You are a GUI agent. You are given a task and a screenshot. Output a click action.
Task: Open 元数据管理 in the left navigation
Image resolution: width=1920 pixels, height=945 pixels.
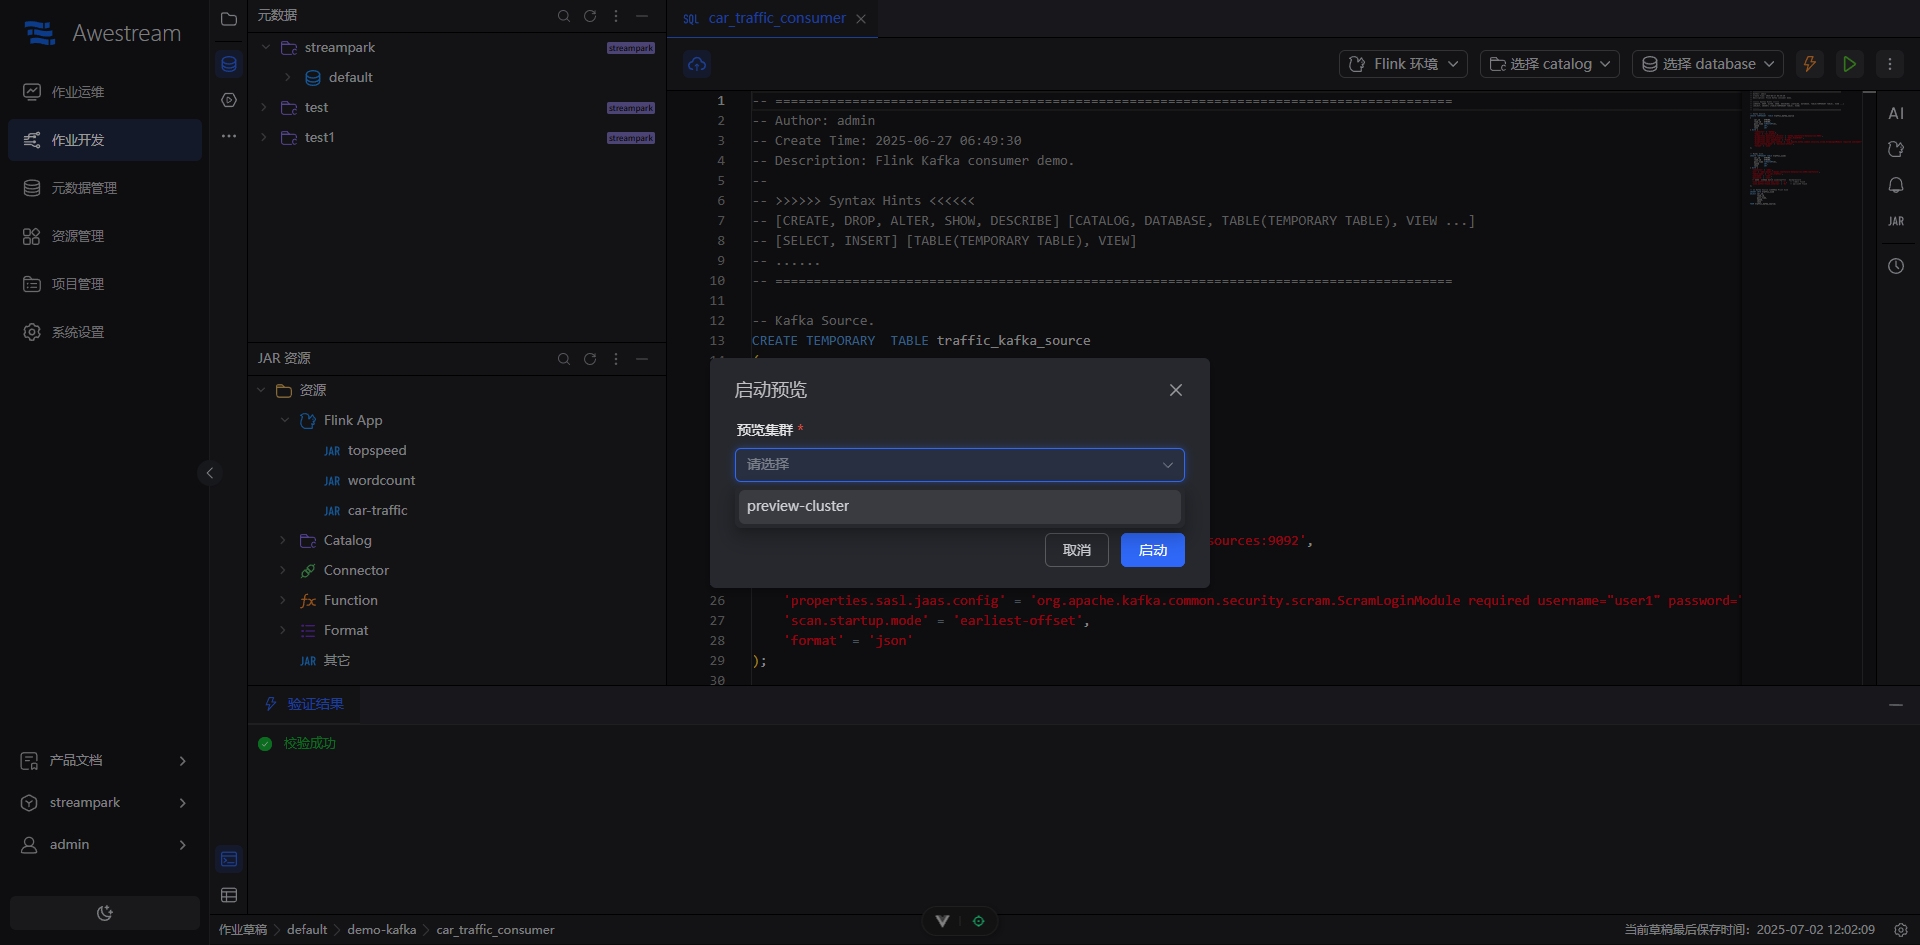(84, 188)
